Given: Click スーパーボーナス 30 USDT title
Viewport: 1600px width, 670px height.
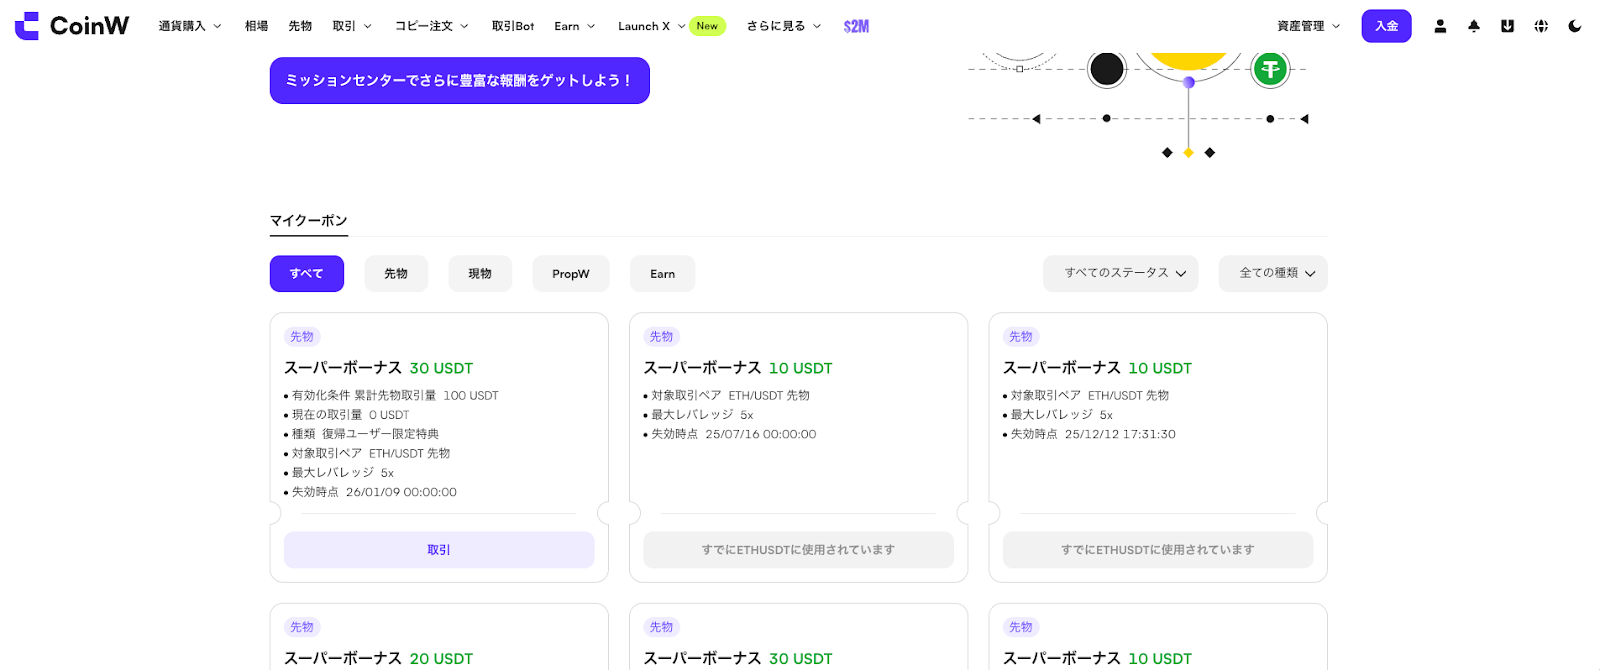Looking at the screenshot, I should (378, 368).
